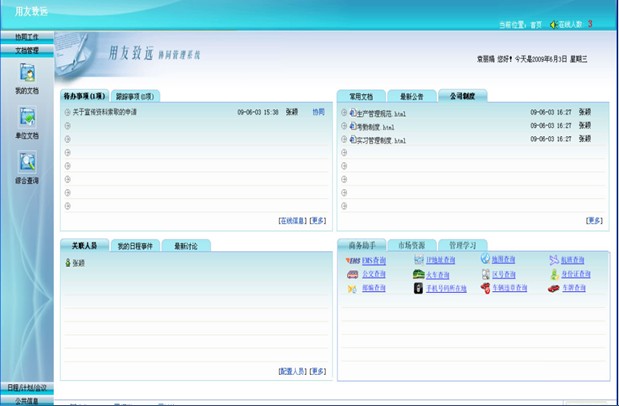Switch to the 最新公告 tab
This screenshot has height=406, width=619.
(412, 96)
